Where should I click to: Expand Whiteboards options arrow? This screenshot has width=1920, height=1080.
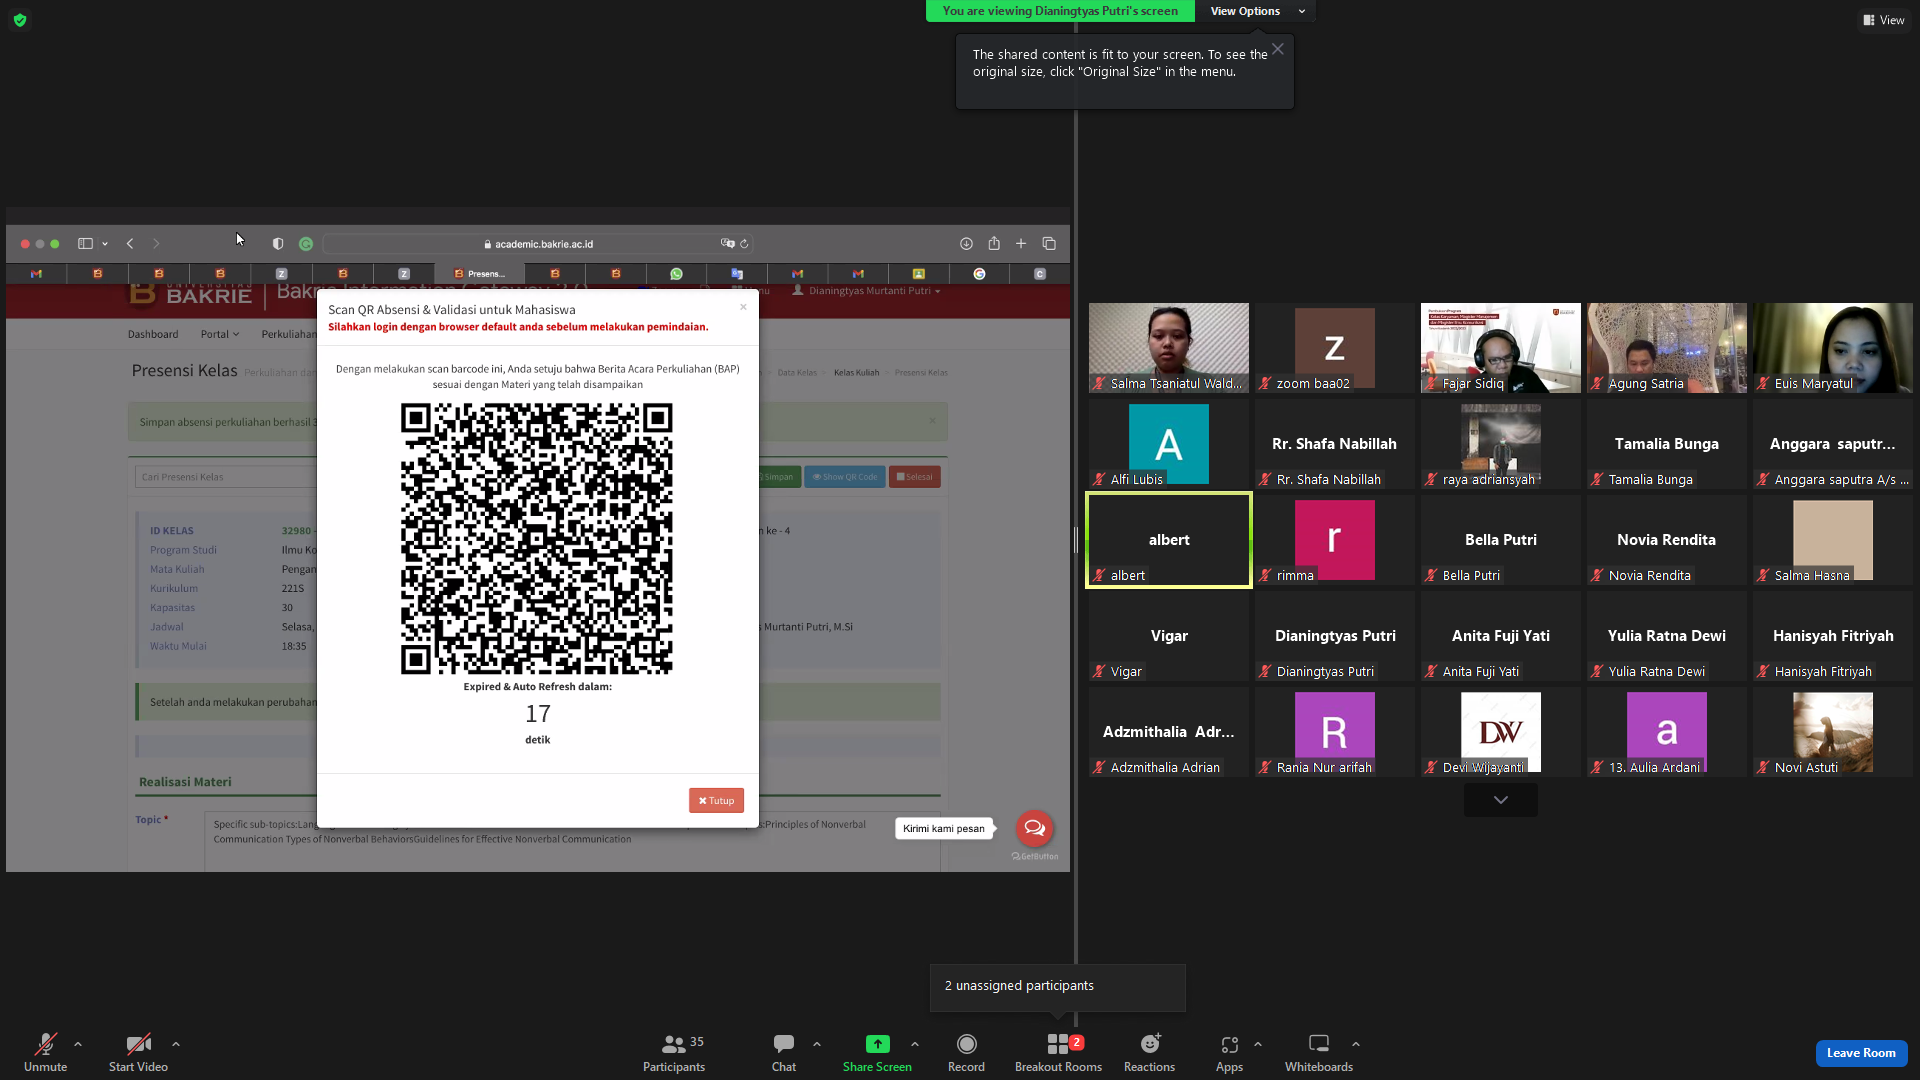click(1356, 1044)
